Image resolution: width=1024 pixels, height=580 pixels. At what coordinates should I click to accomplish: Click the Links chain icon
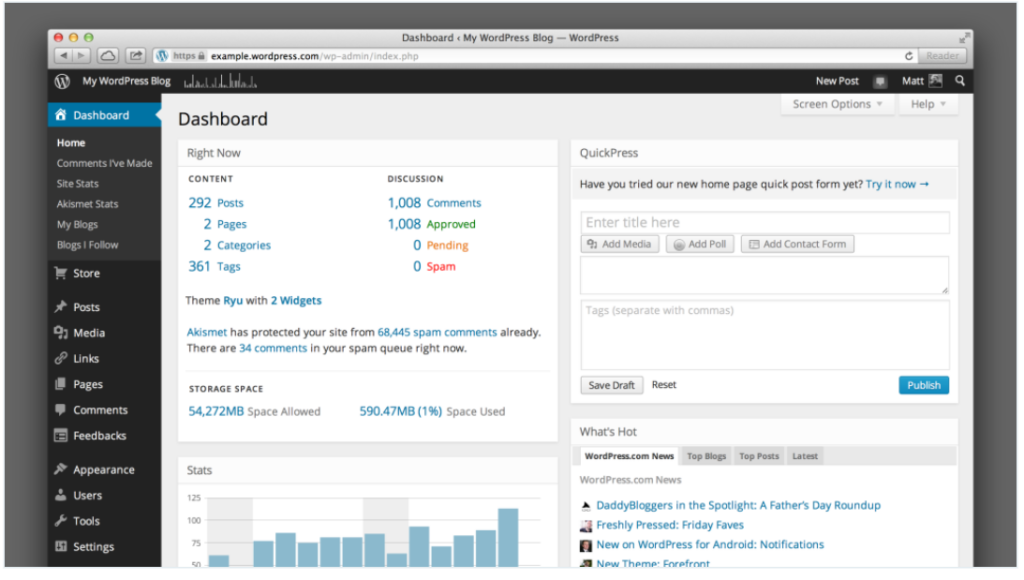click(61, 358)
